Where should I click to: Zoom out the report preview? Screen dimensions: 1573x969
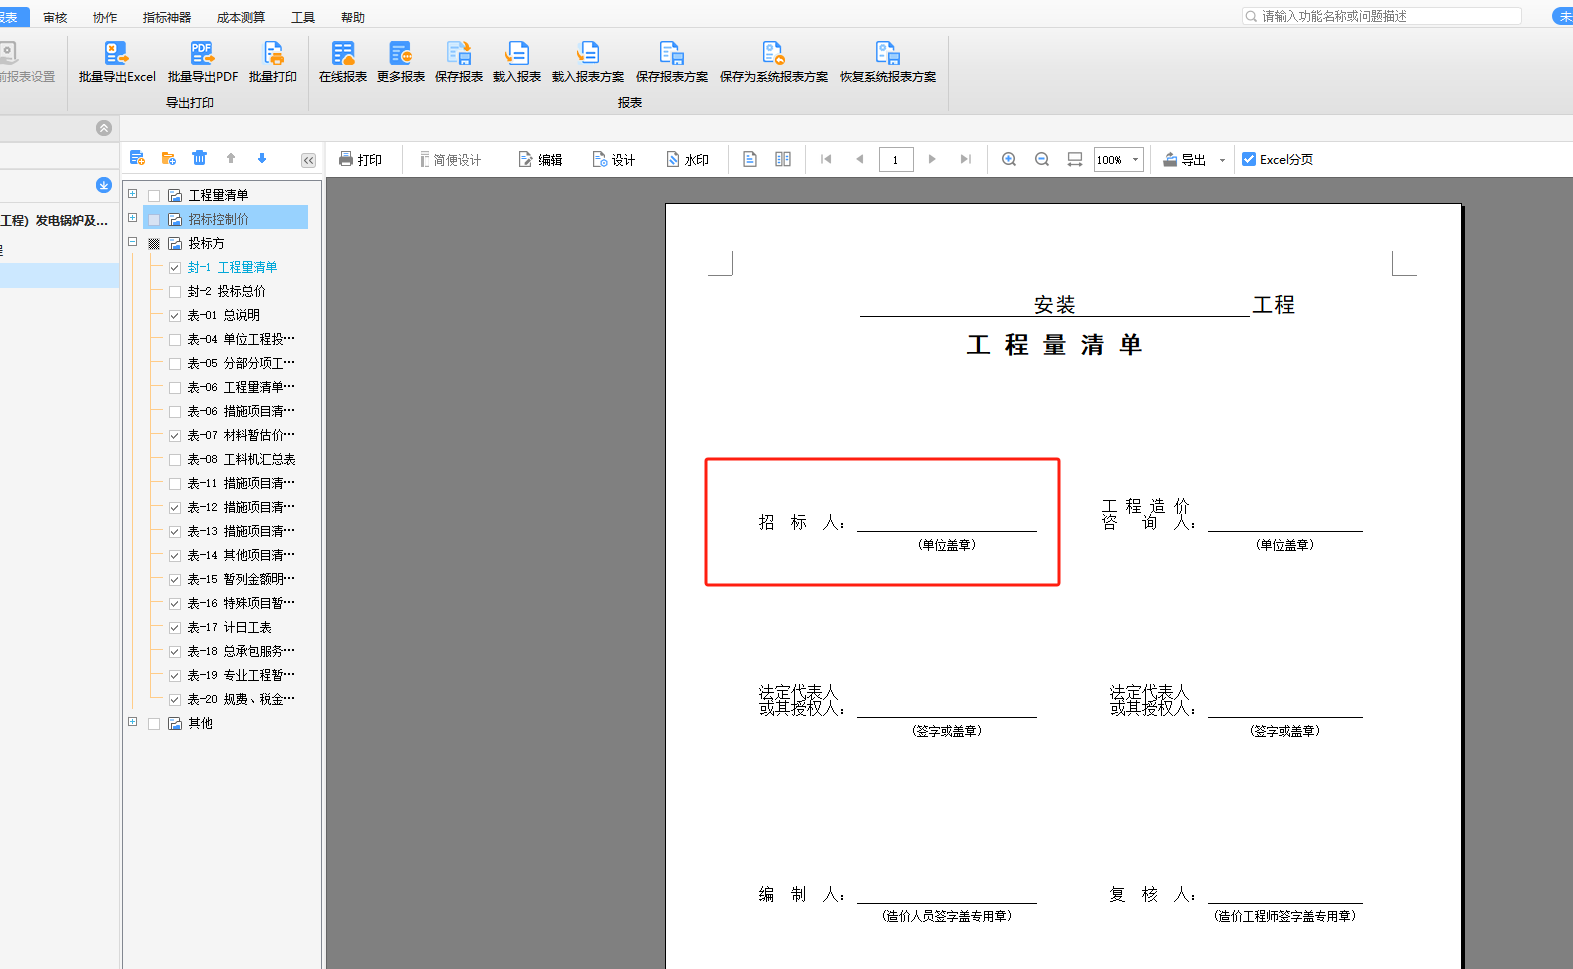coord(1042,159)
